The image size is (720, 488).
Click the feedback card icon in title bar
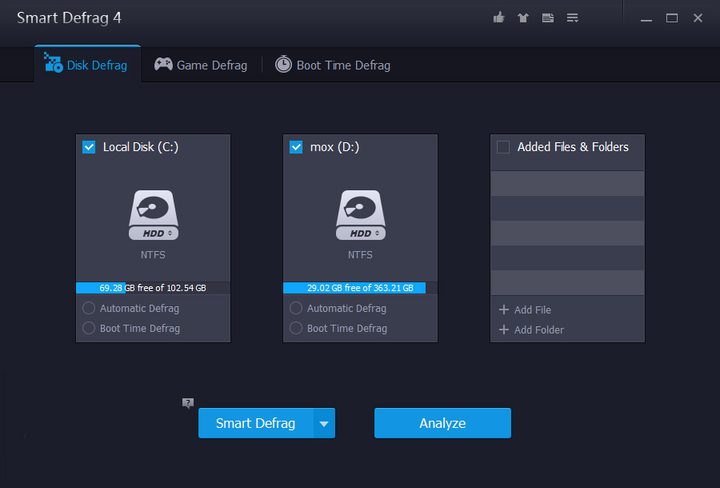(548, 18)
